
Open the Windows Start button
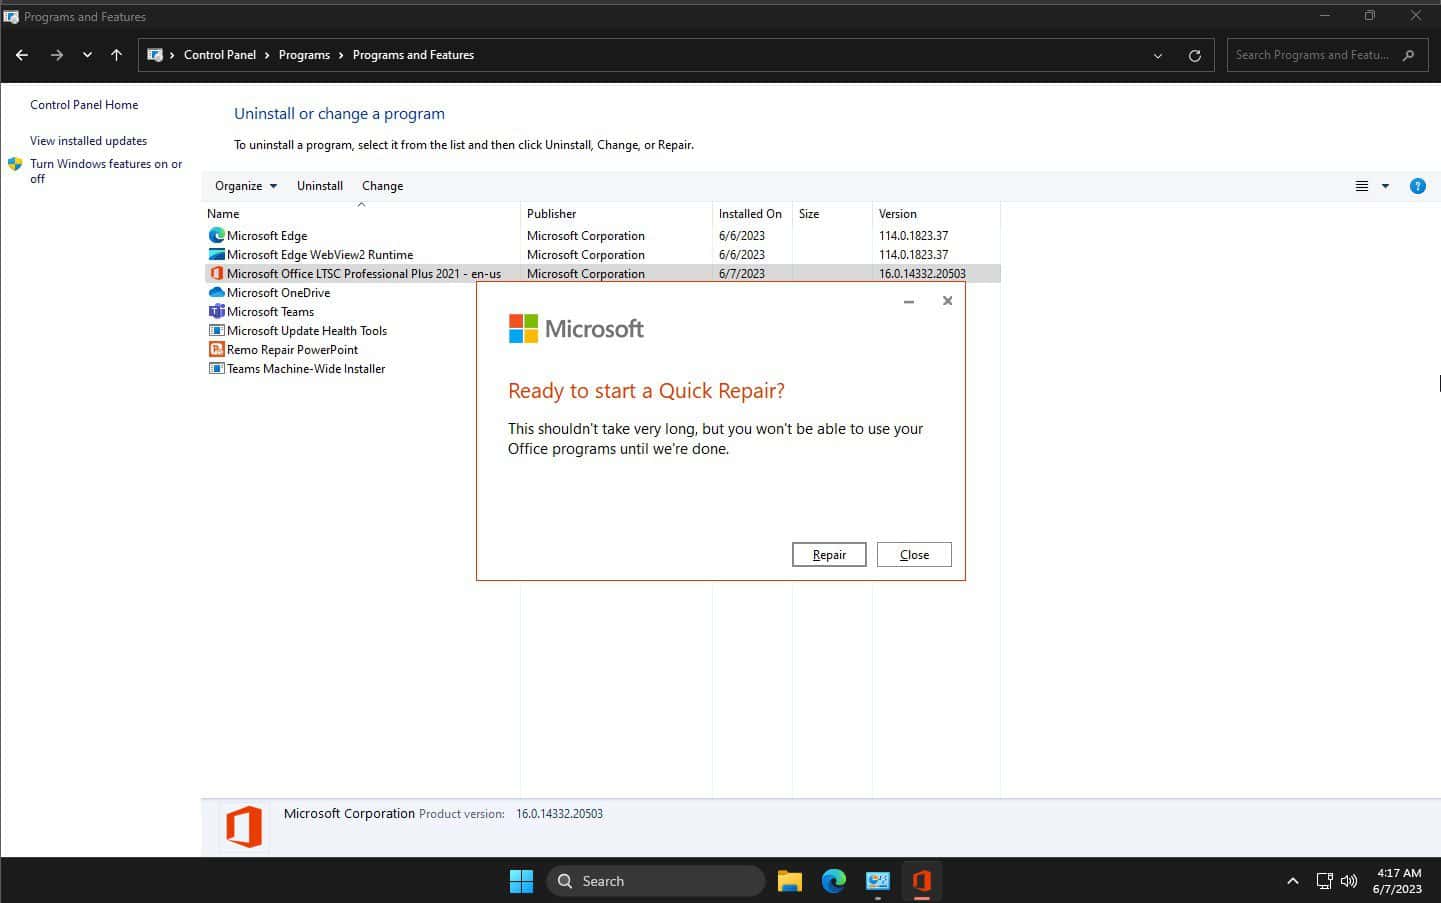(x=522, y=881)
